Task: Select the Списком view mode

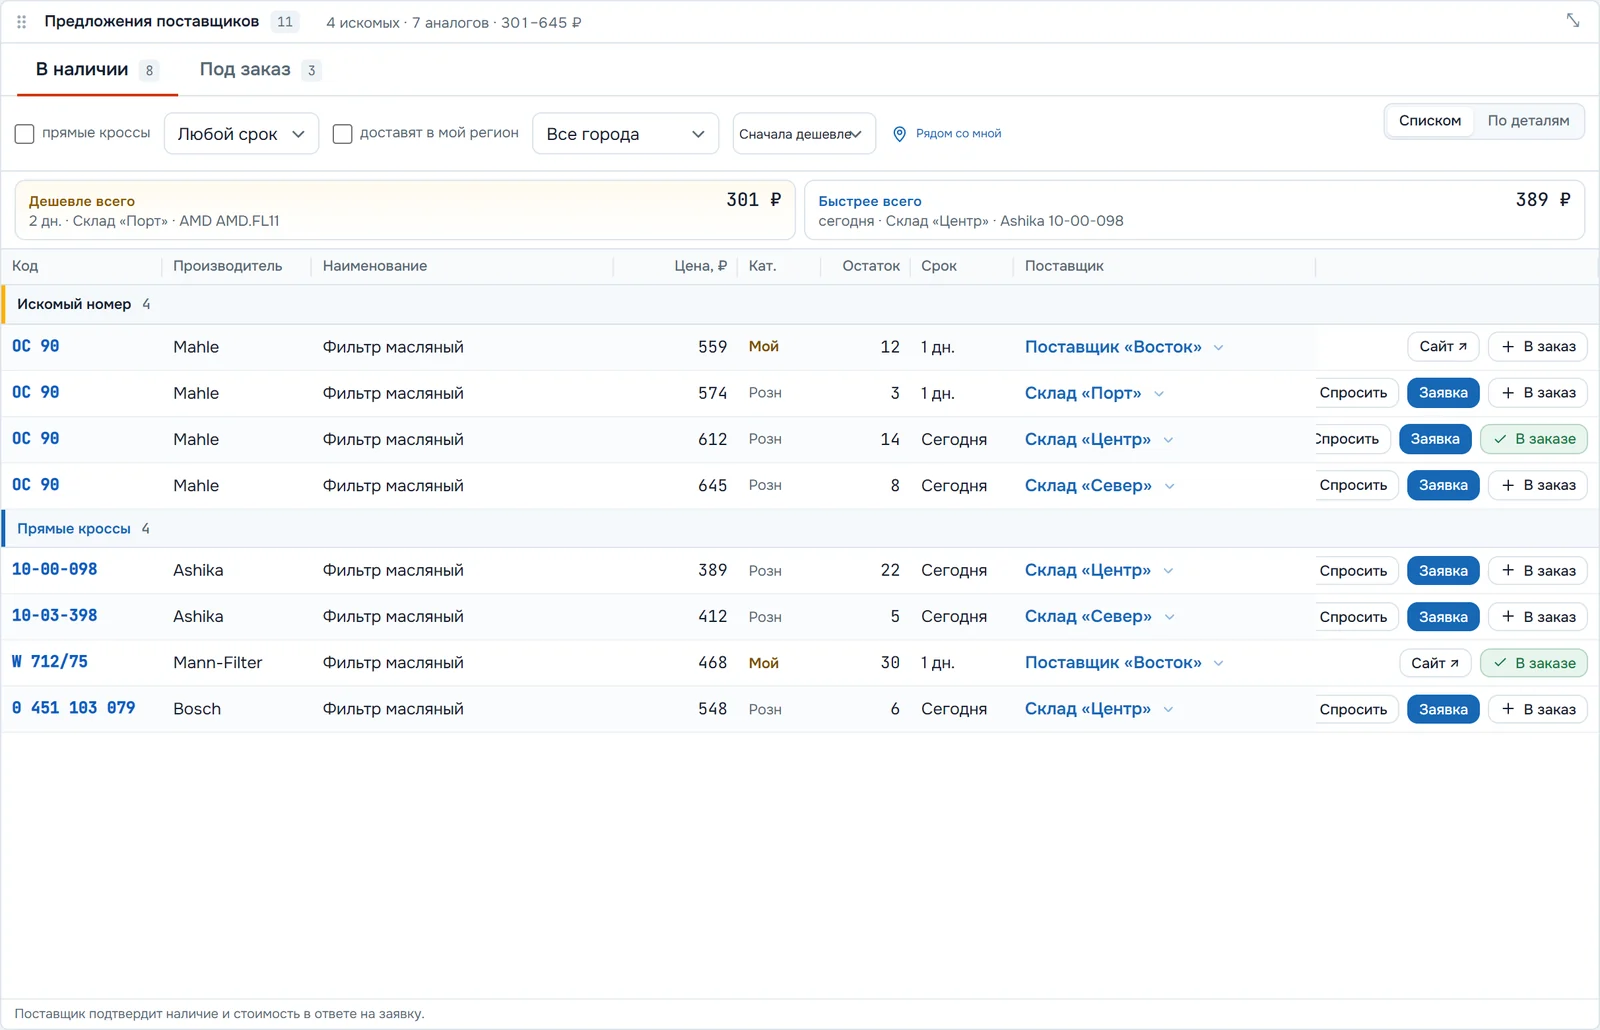Action: pyautogui.click(x=1430, y=121)
